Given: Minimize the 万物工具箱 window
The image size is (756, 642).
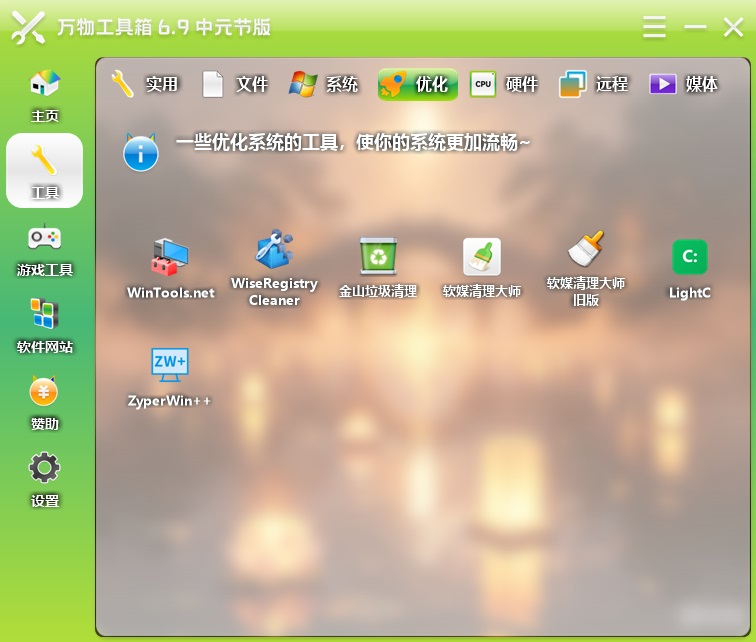Looking at the screenshot, I should (695, 27).
